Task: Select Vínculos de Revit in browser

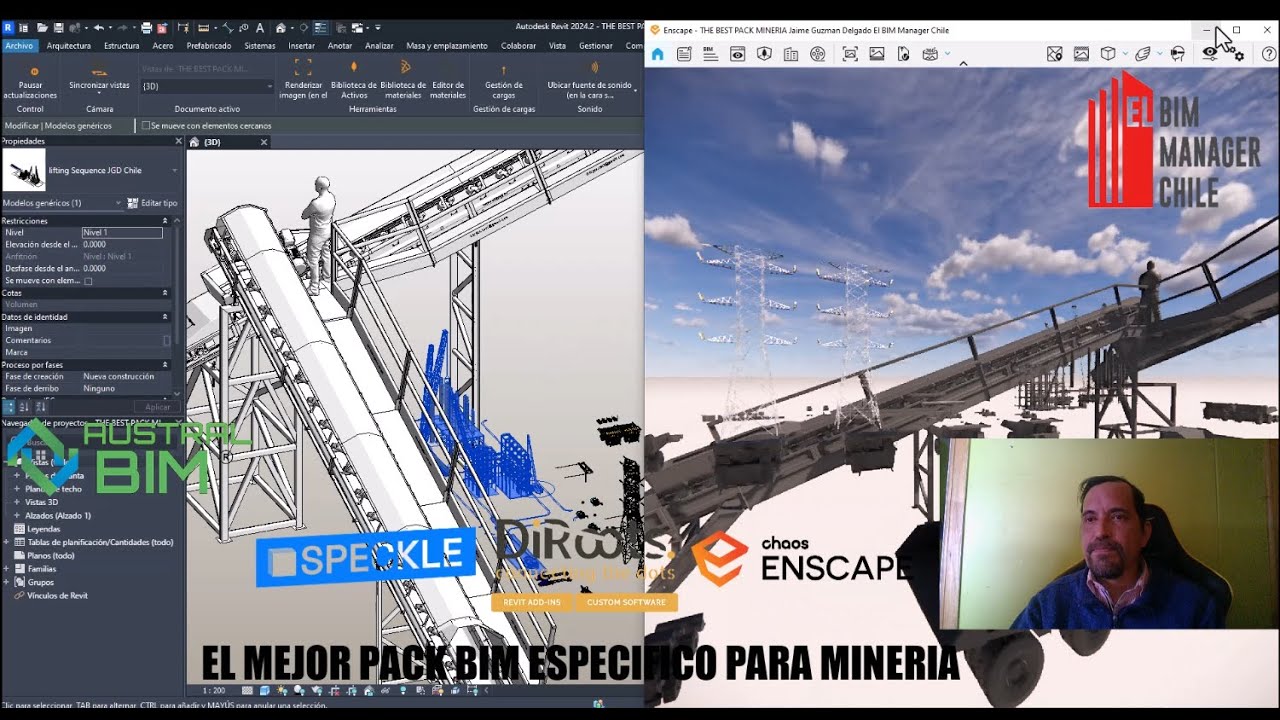Action: [x=57, y=595]
